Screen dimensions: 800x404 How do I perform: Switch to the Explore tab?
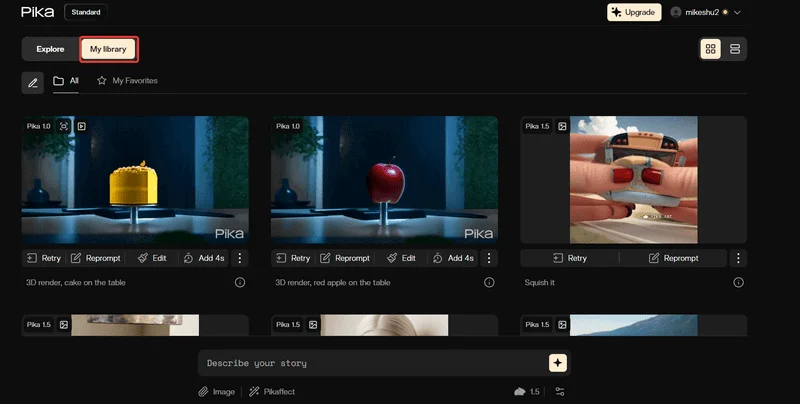point(50,49)
